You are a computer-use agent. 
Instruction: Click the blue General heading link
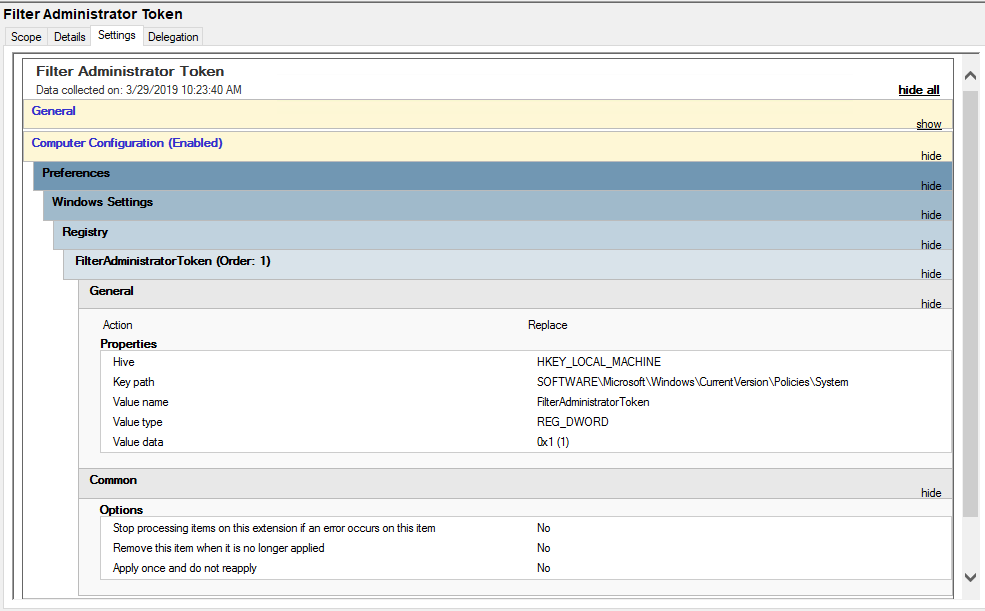(53, 111)
